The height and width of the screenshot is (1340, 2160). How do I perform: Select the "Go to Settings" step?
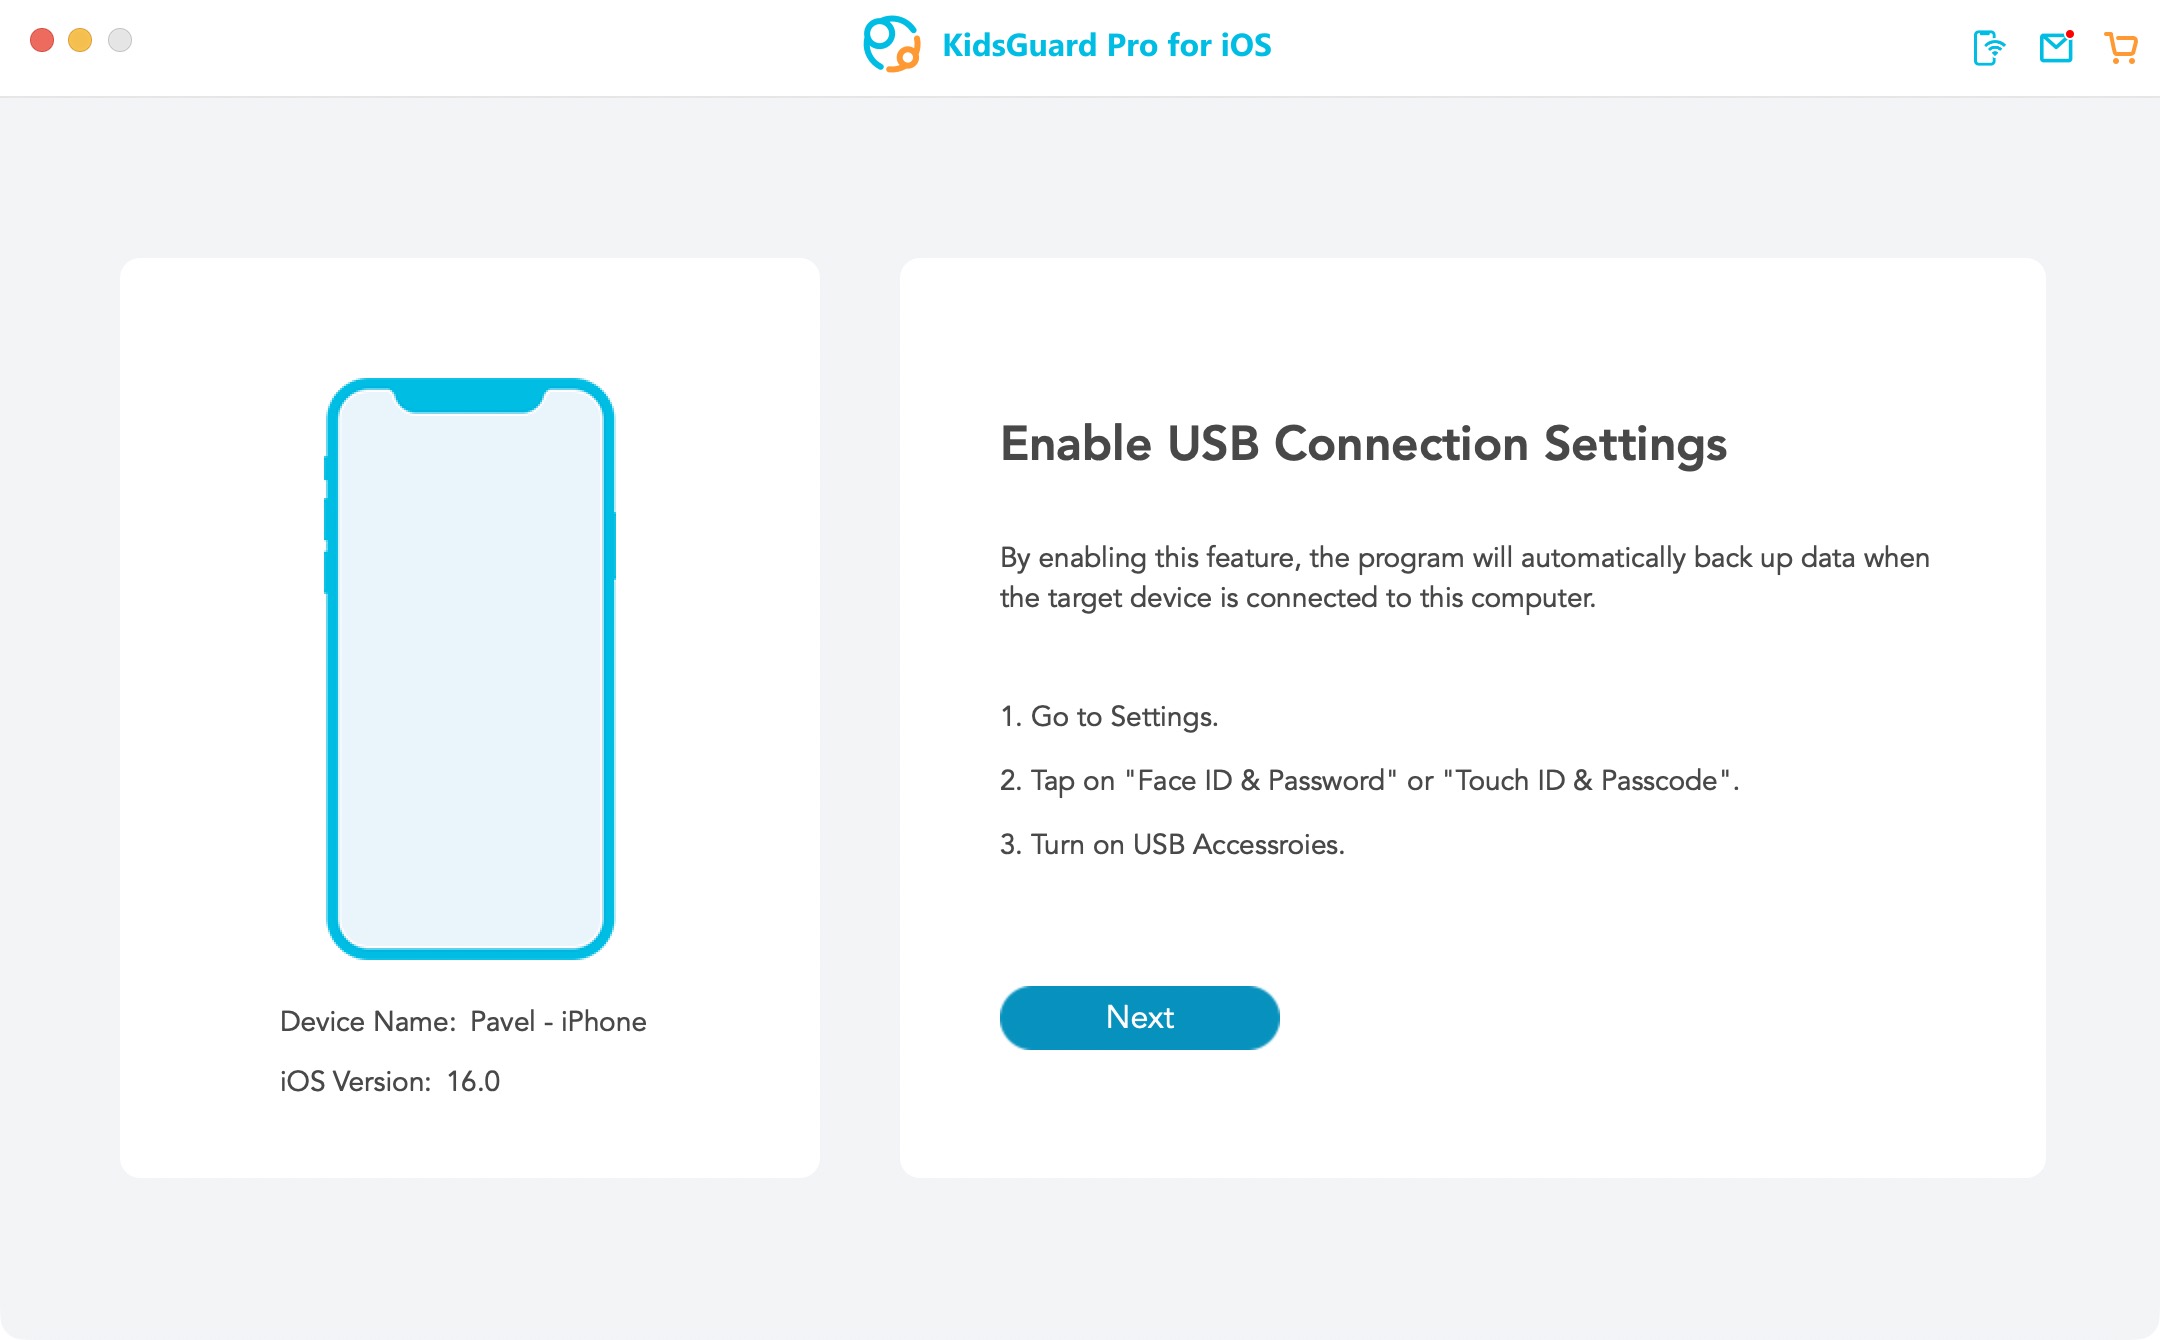(1109, 716)
